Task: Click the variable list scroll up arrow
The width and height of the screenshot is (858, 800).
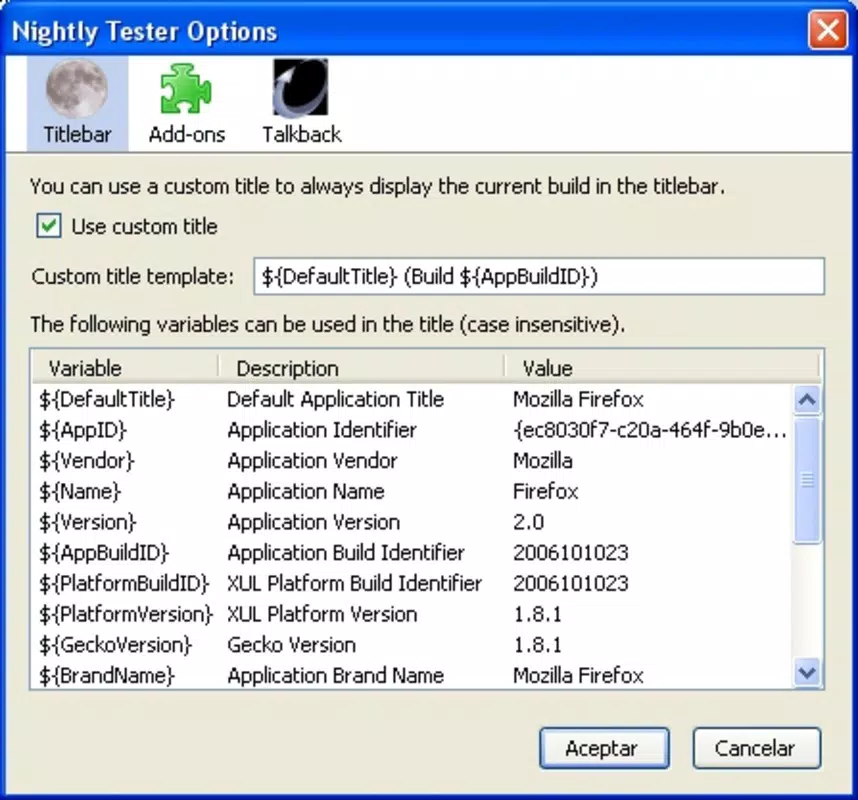Action: point(808,400)
